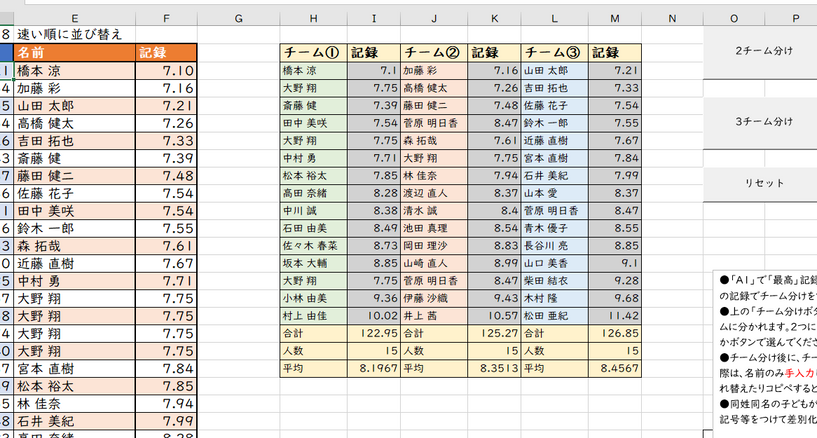Viewport: 817px width, 438px height.
Task: Select the チーム① header cell
Action: coord(312,53)
